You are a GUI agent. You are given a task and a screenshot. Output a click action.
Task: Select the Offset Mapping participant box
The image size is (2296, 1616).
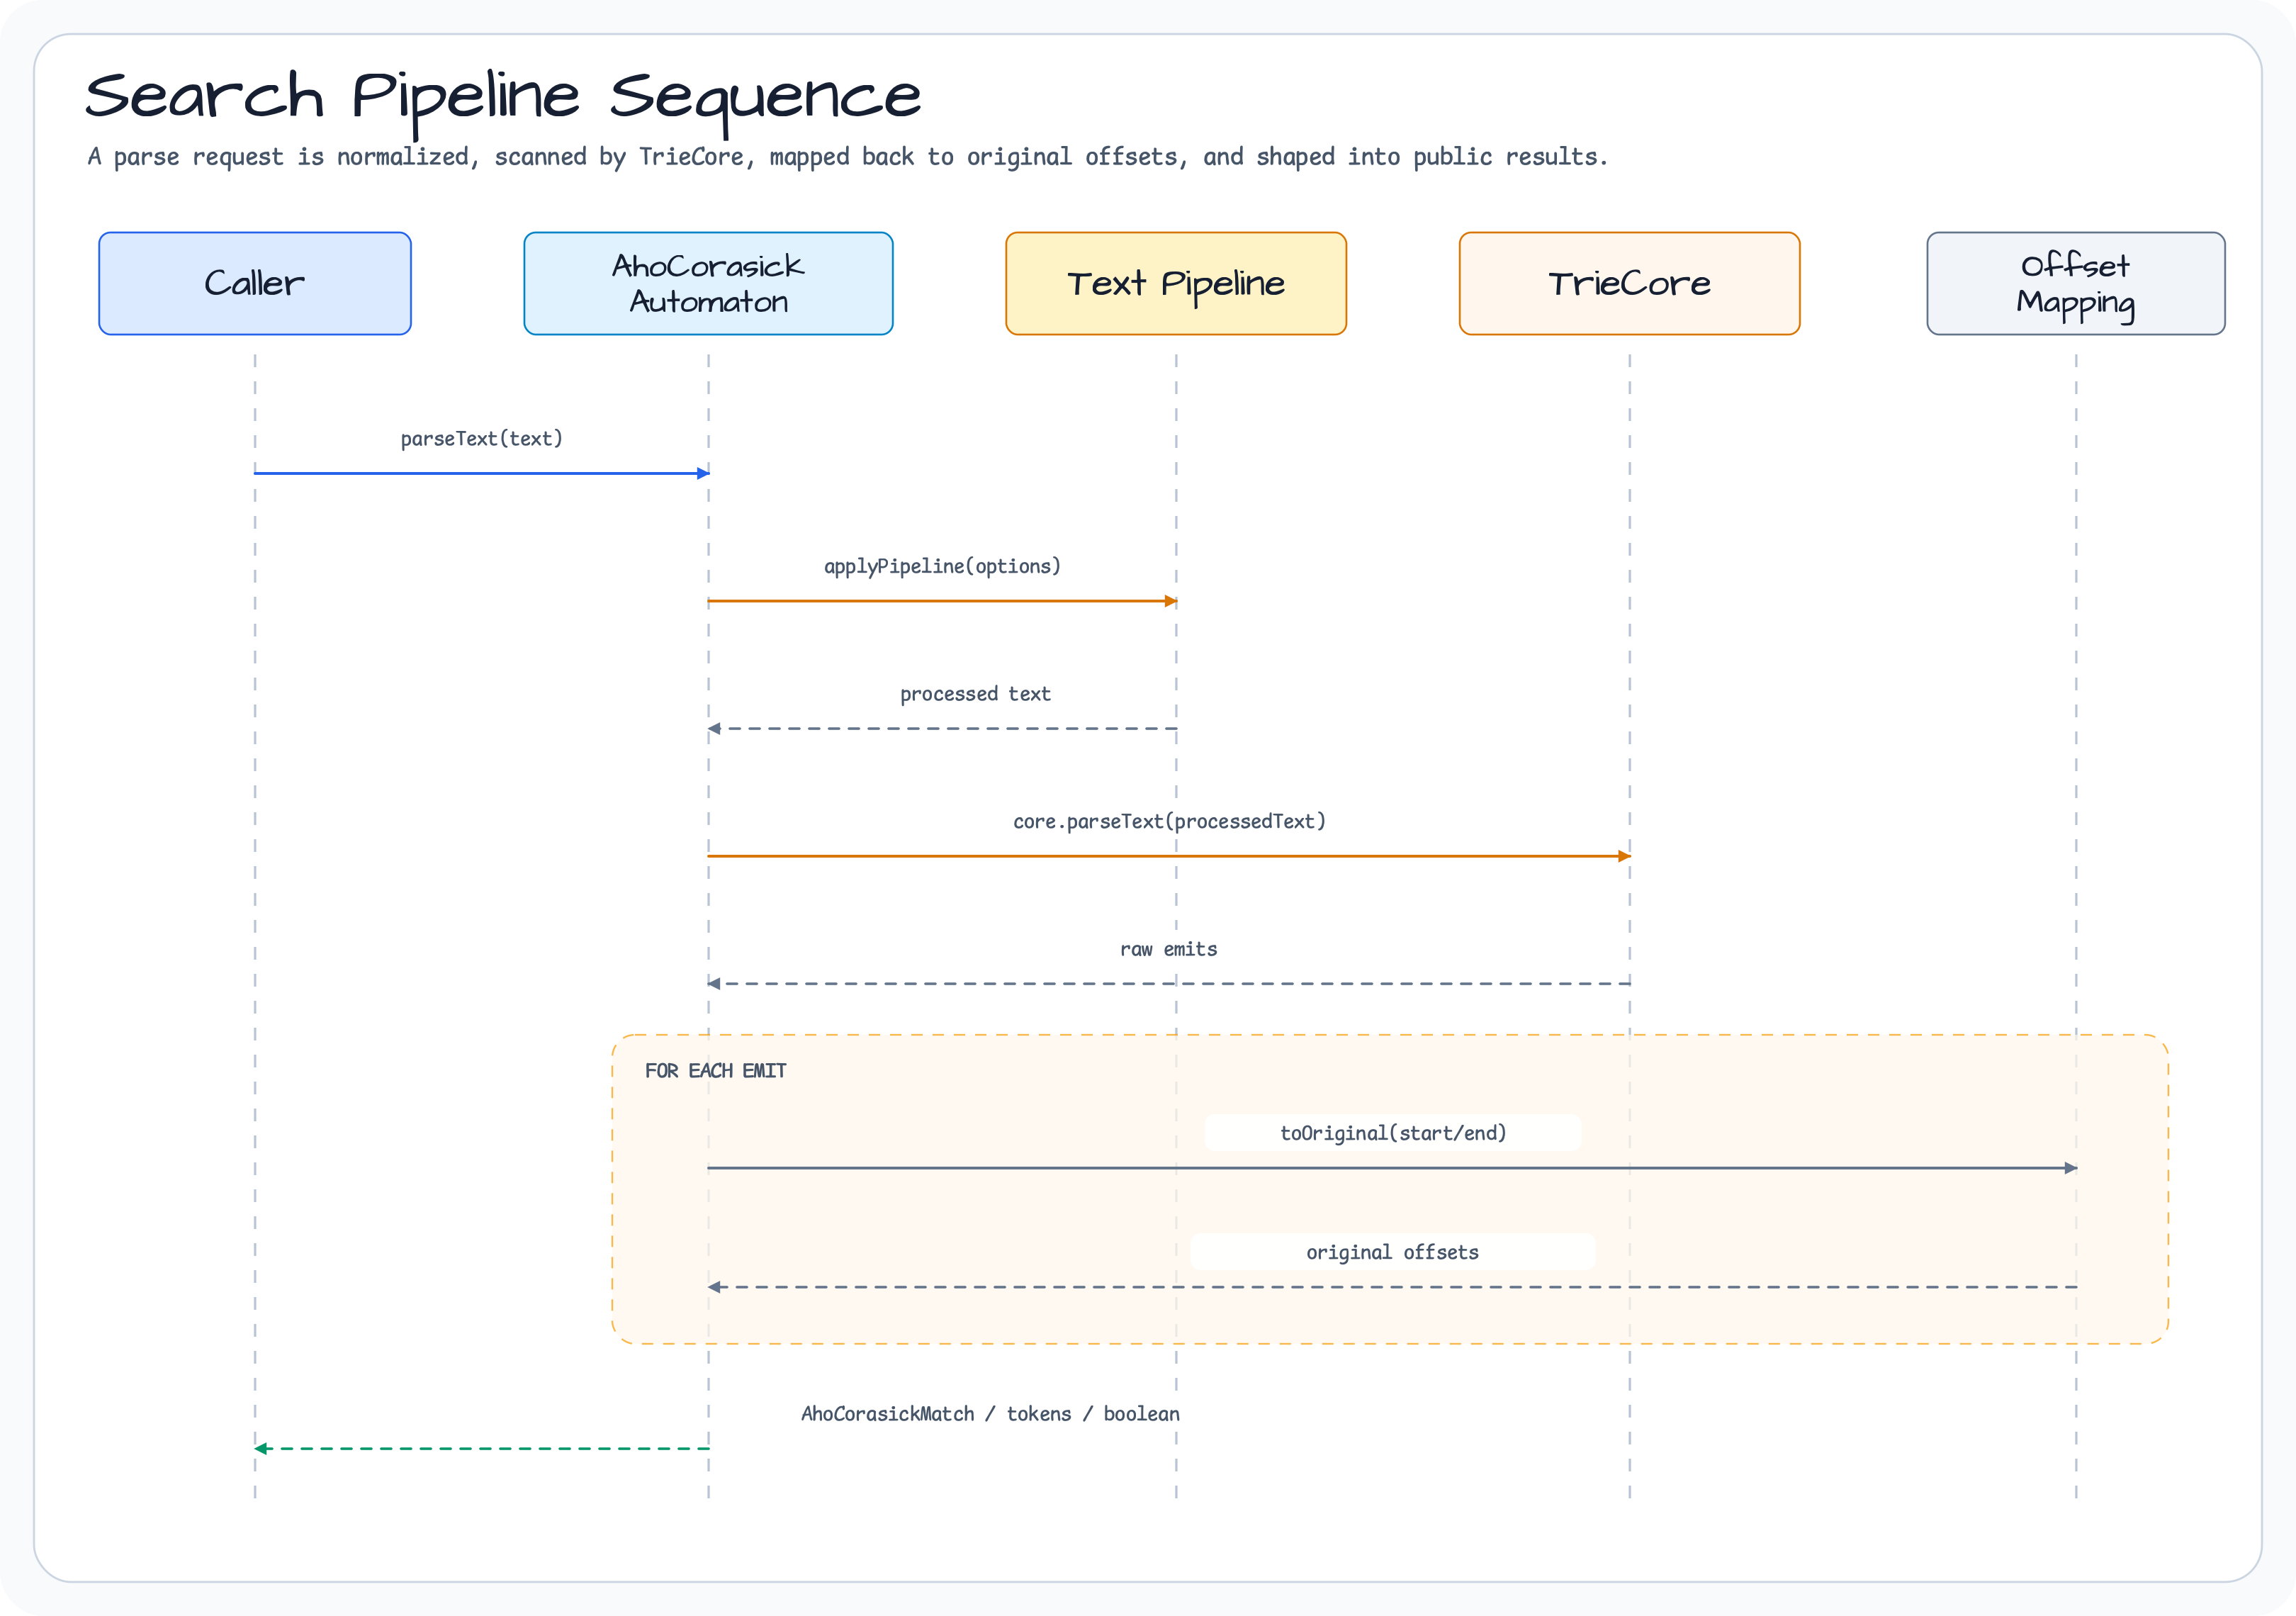point(2076,283)
